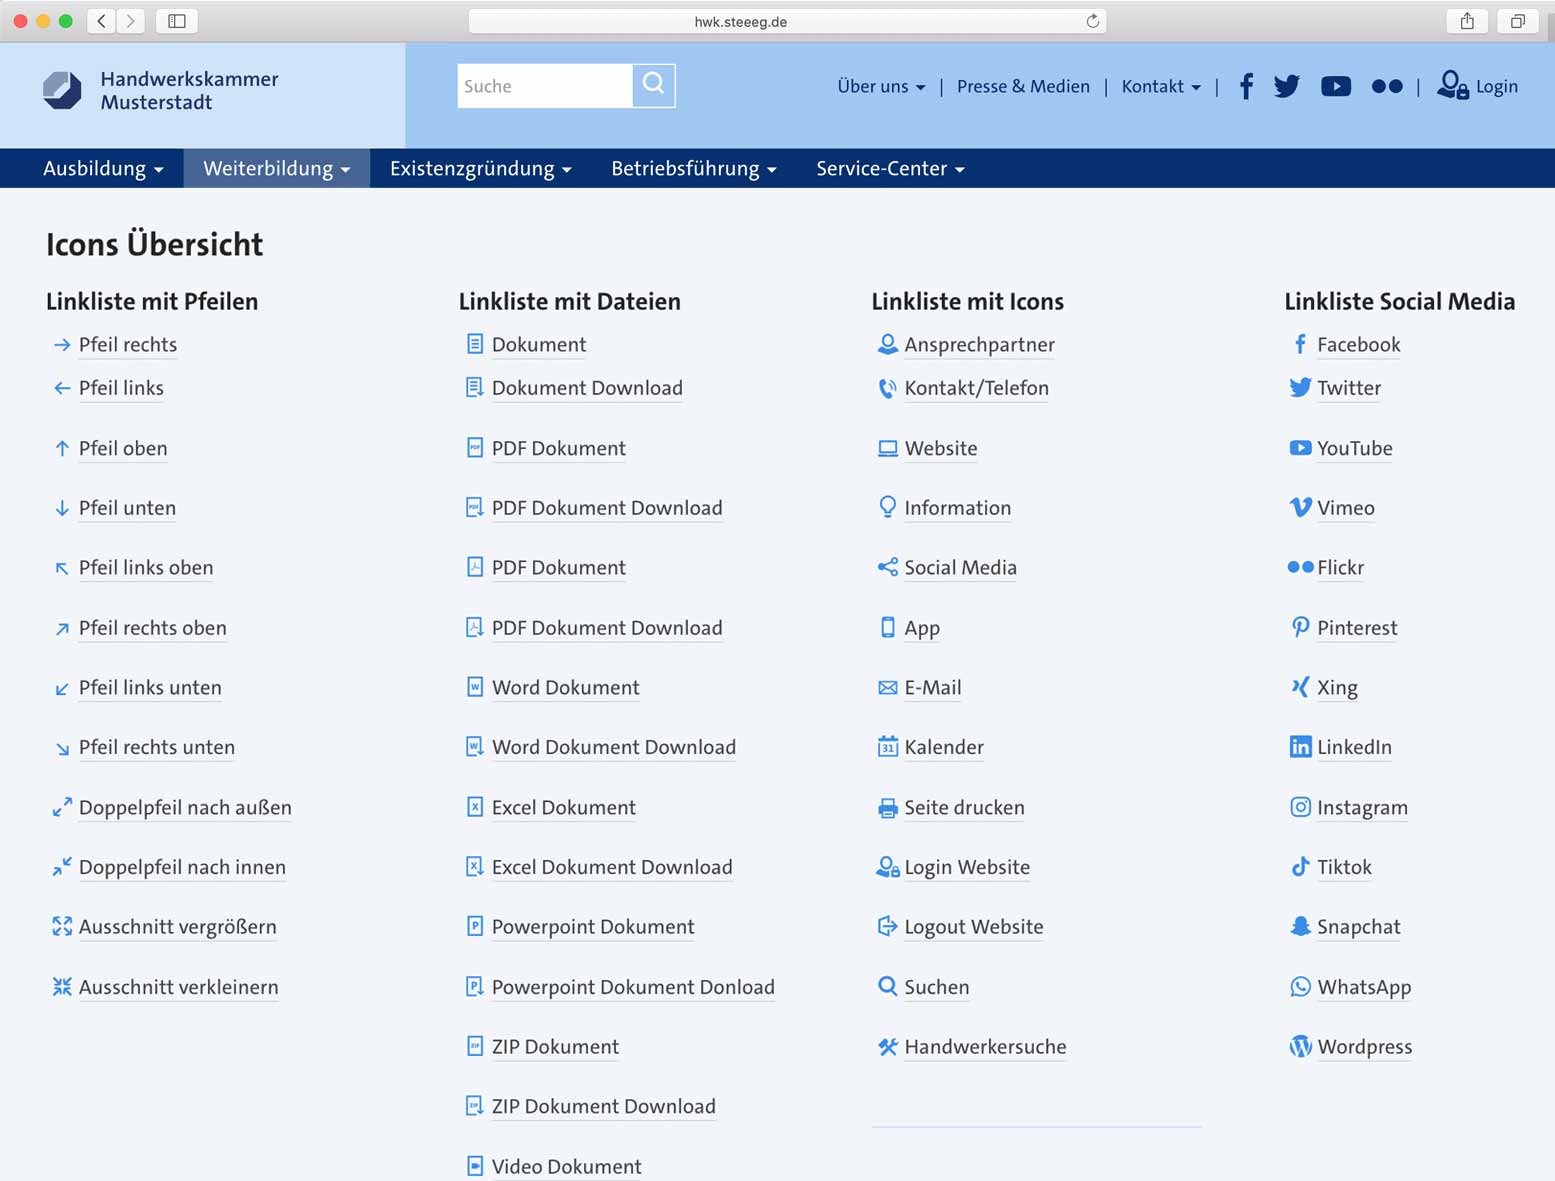Open the Facebook icon in the header
The image size is (1555, 1181).
(x=1246, y=87)
